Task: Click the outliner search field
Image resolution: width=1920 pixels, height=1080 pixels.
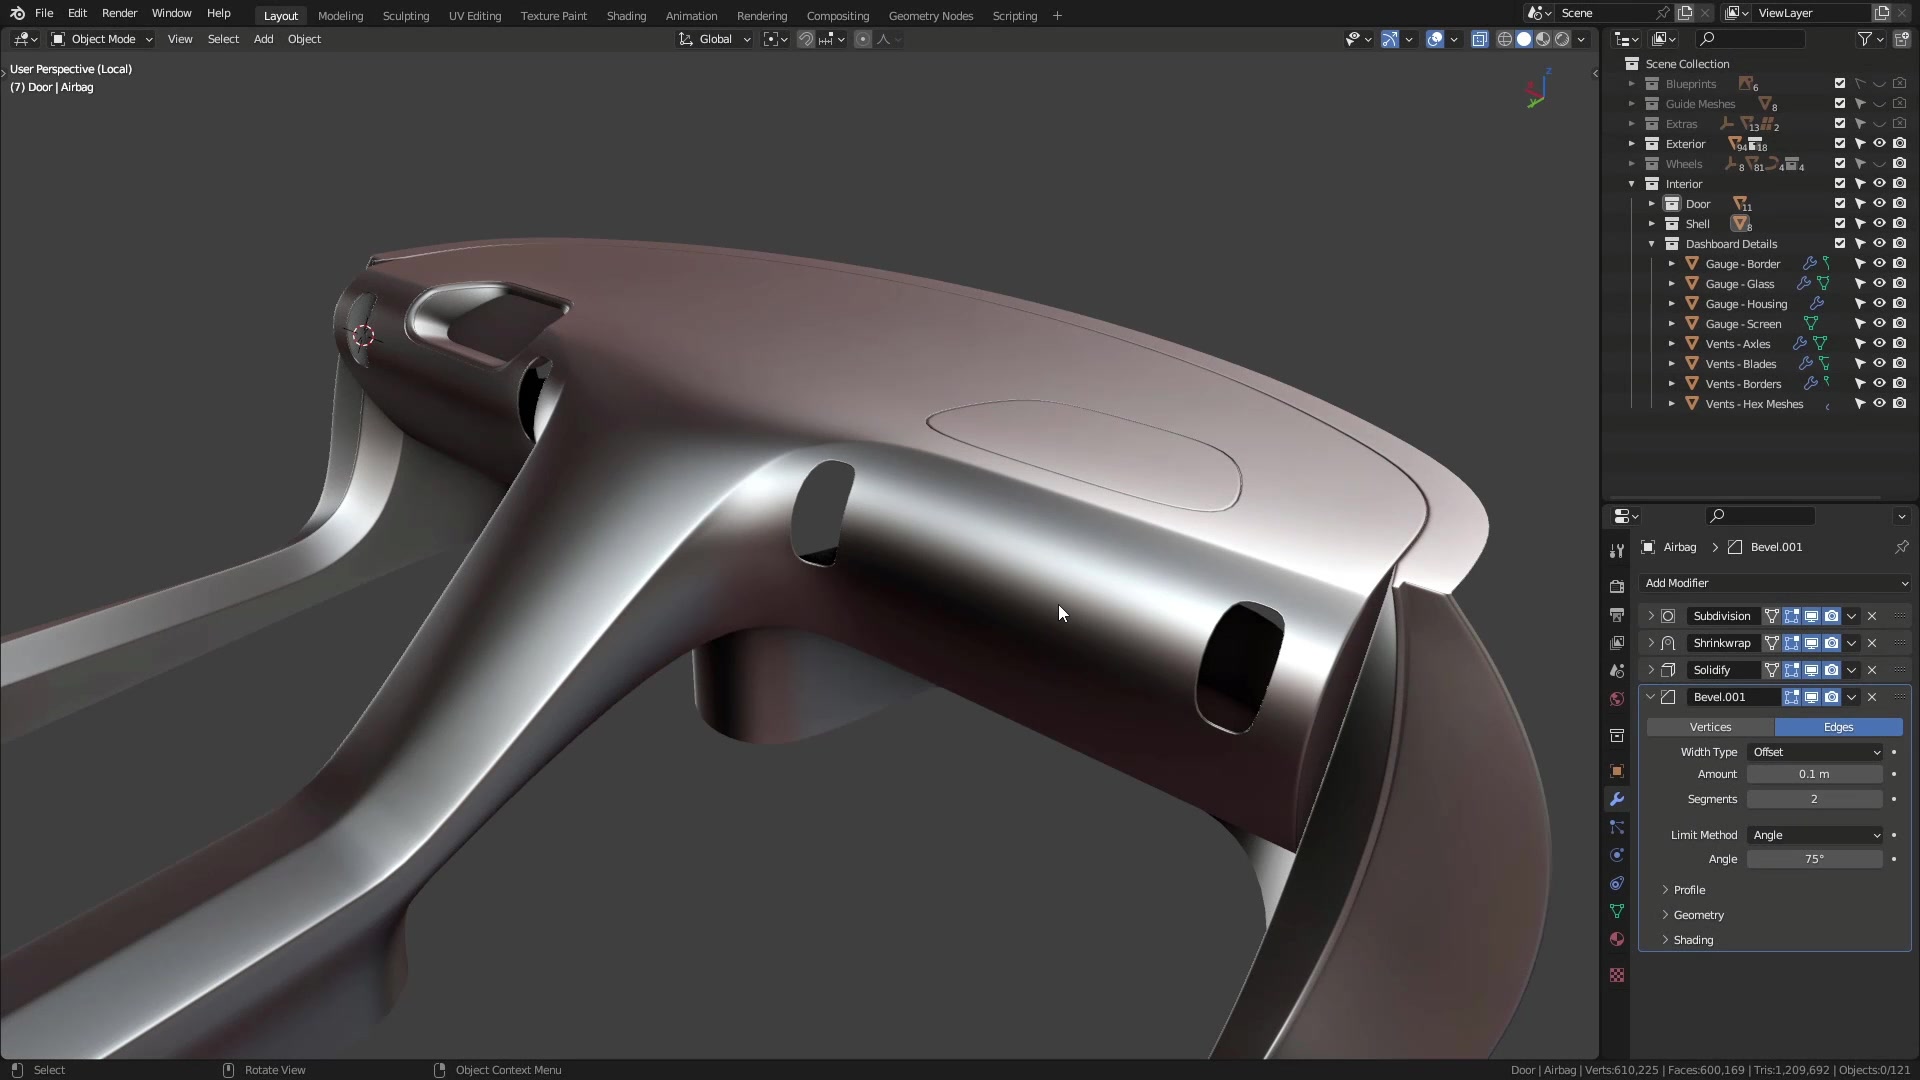Action: (1750, 39)
